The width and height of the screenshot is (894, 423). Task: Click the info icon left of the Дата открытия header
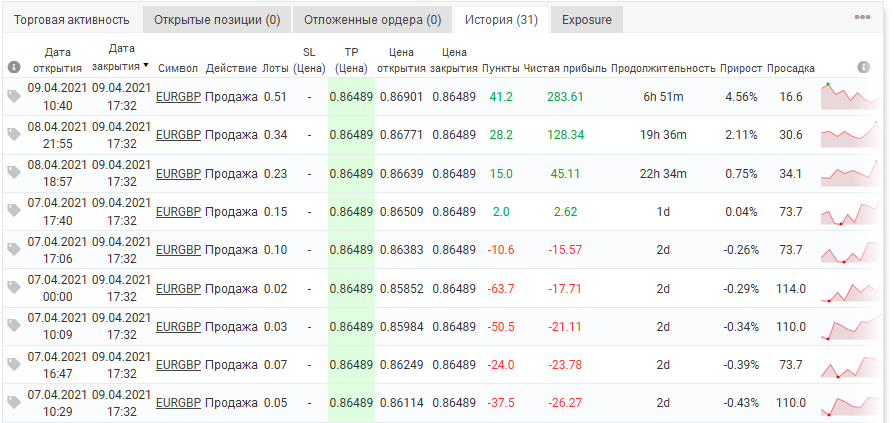(14, 67)
